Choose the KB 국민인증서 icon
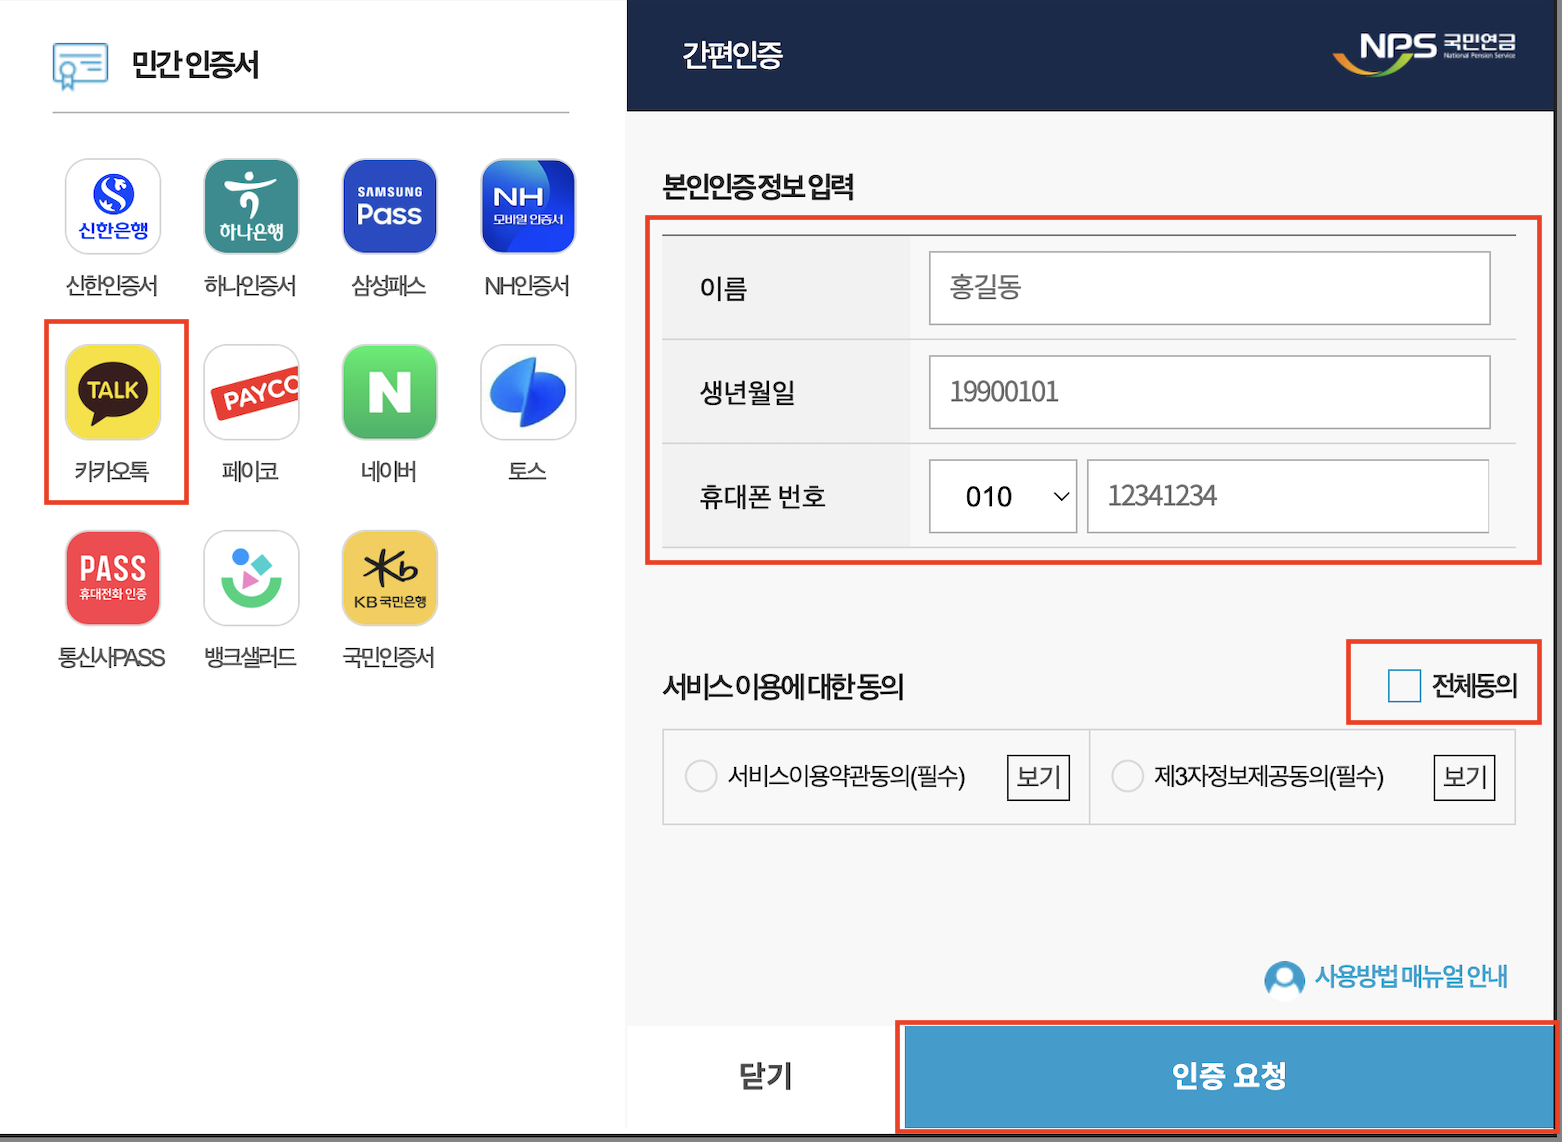 [x=389, y=577]
